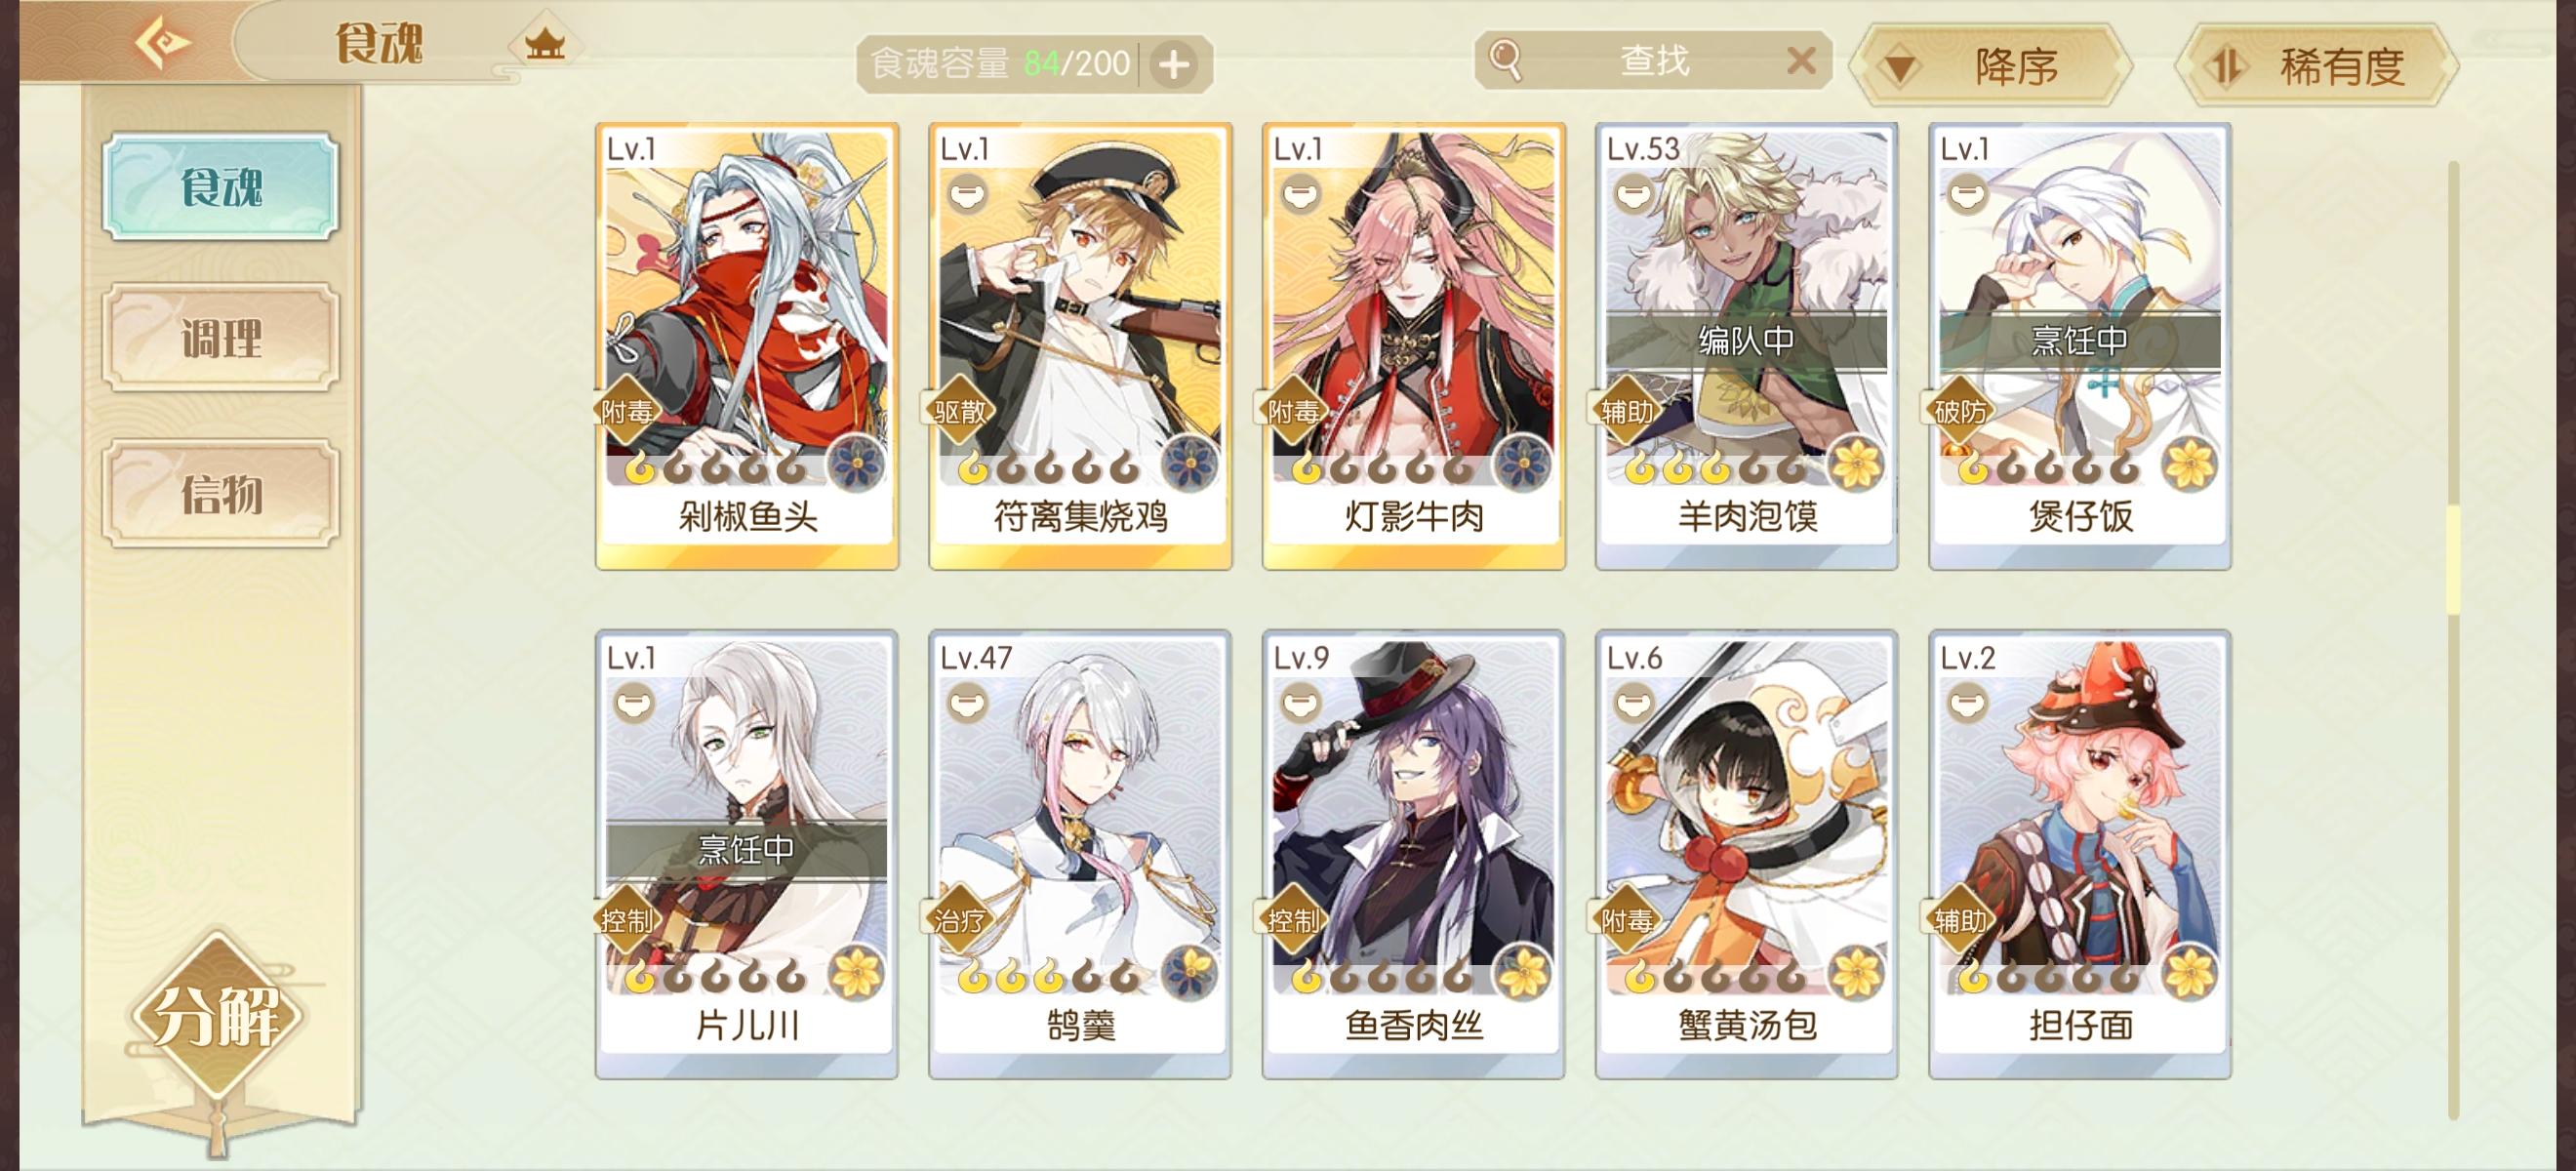The height and width of the screenshot is (1171, 2576).
Task: Toggle the bowl marker on 蟹黄汤包
Action: [1634, 704]
